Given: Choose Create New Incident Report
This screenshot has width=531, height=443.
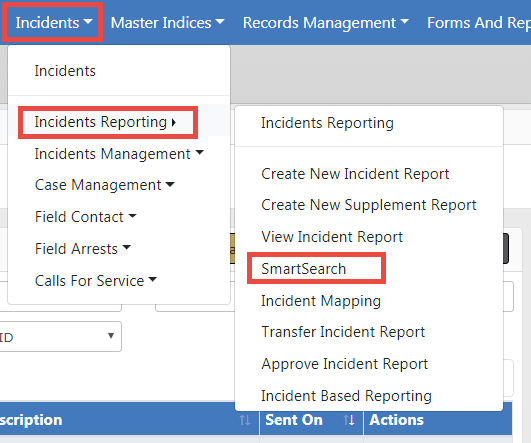Looking at the screenshot, I should pyautogui.click(x=355, y=174).
